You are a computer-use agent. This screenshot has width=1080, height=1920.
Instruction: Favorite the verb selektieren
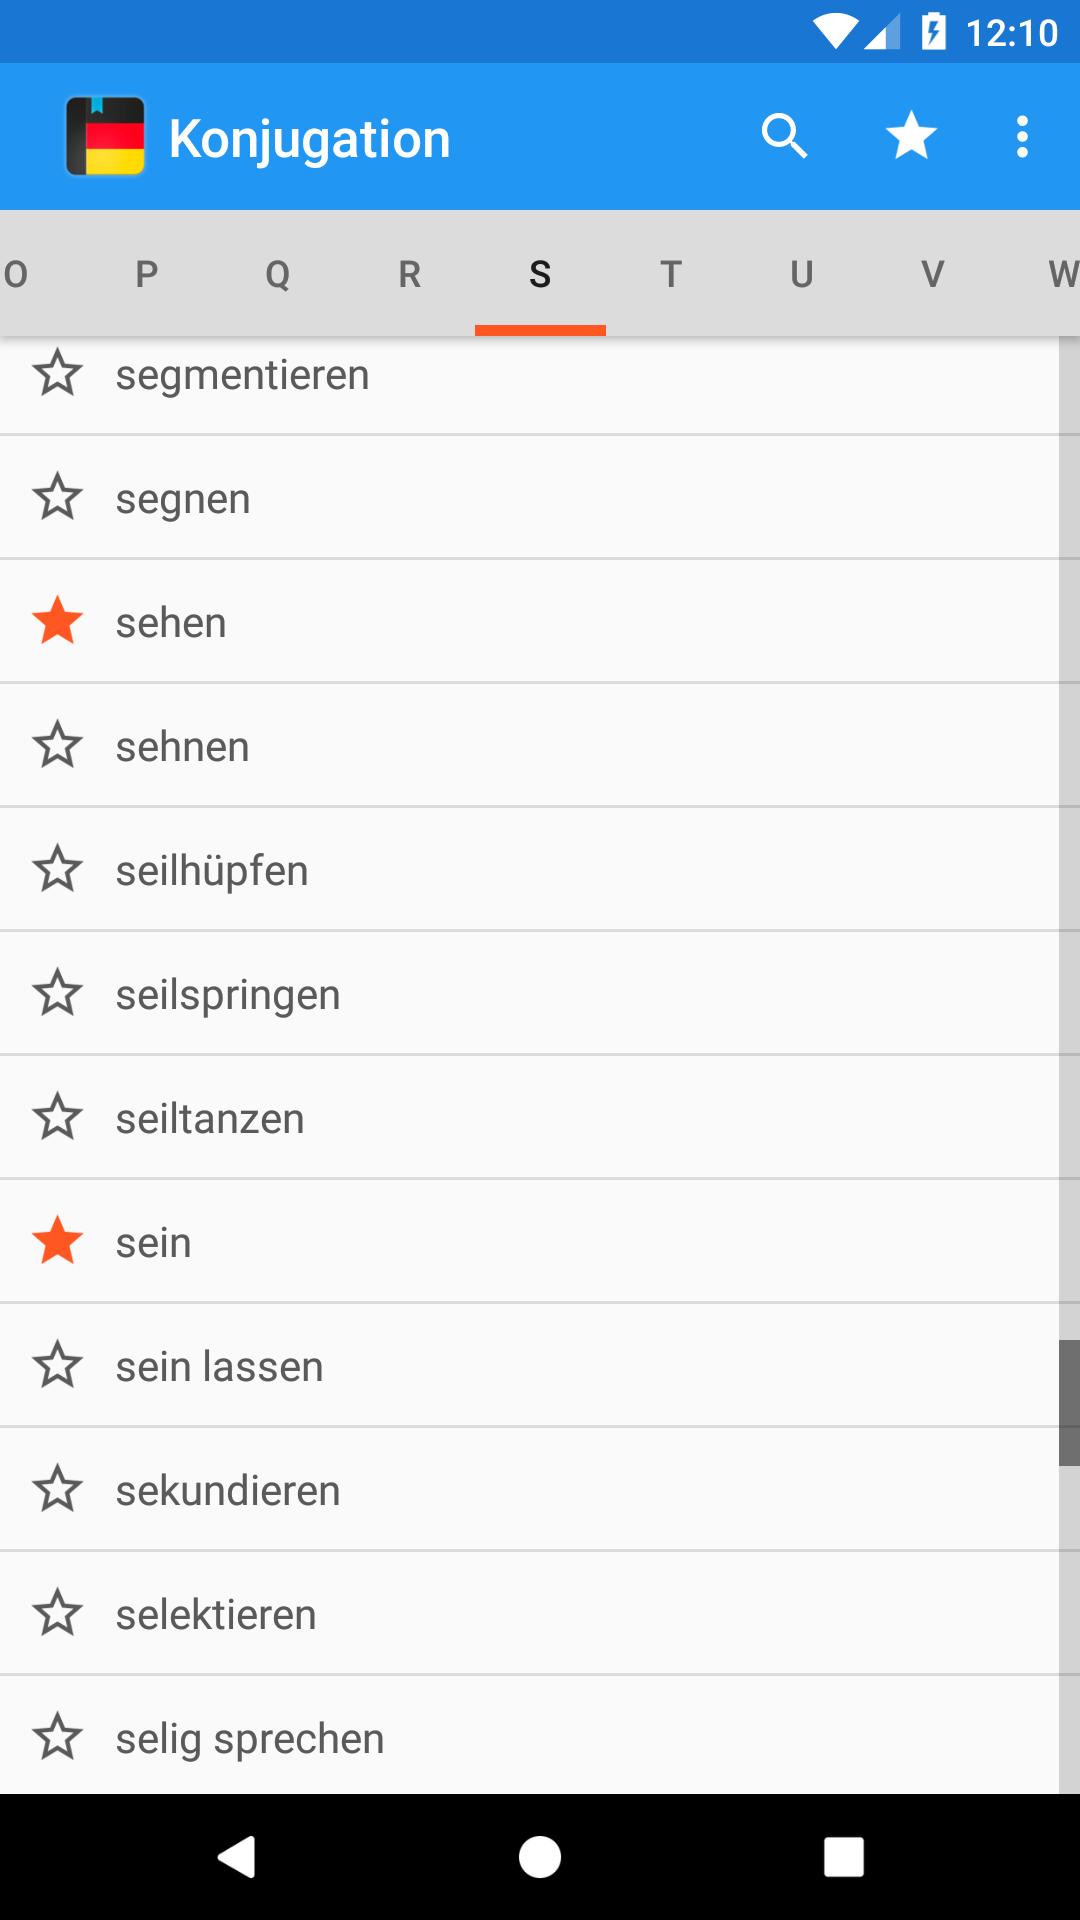coord(58,1614)
